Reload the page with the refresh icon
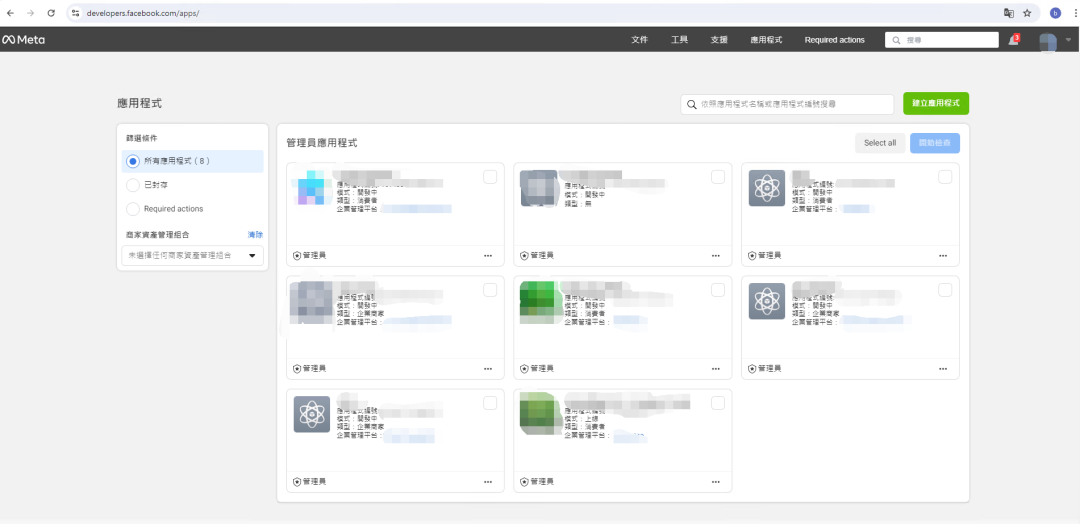The width and height of the screenshot is (1080, 524). pos(51,13)
